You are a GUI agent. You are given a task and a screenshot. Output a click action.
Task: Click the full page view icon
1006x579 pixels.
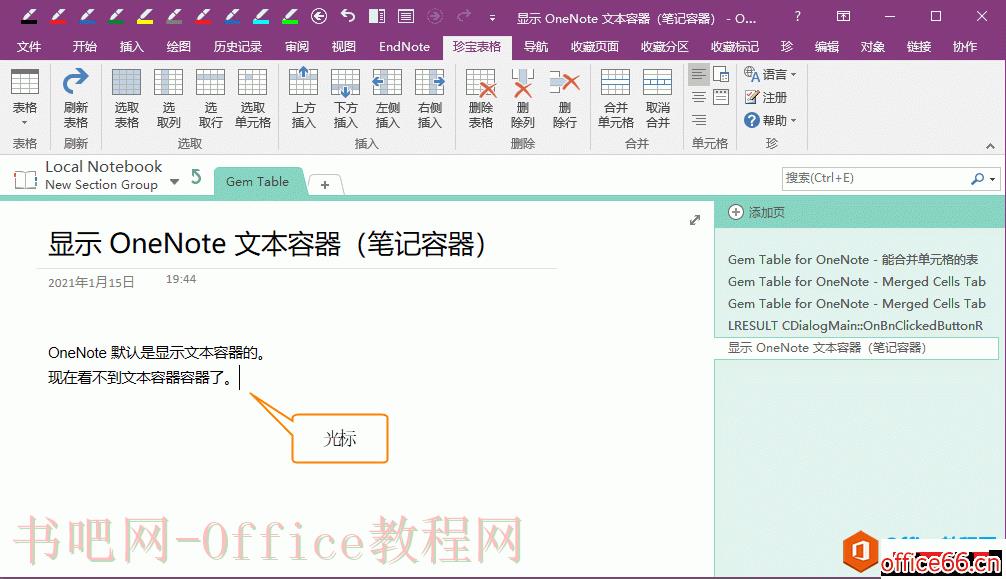click(406, 16)
